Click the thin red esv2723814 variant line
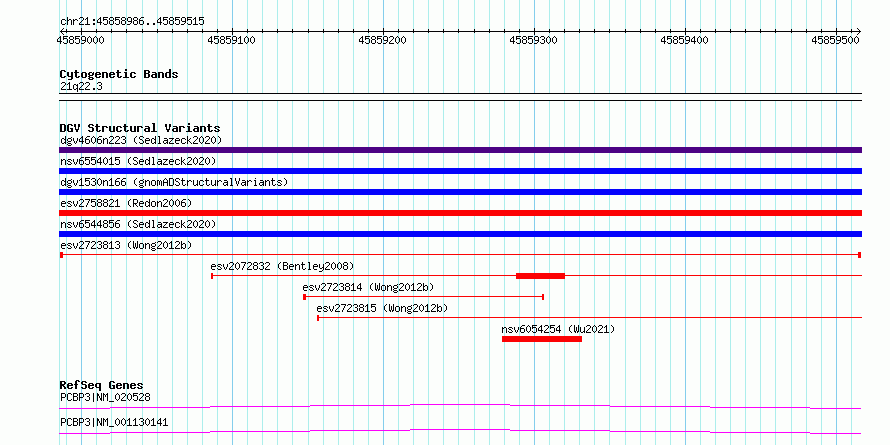 click(424, 297)
